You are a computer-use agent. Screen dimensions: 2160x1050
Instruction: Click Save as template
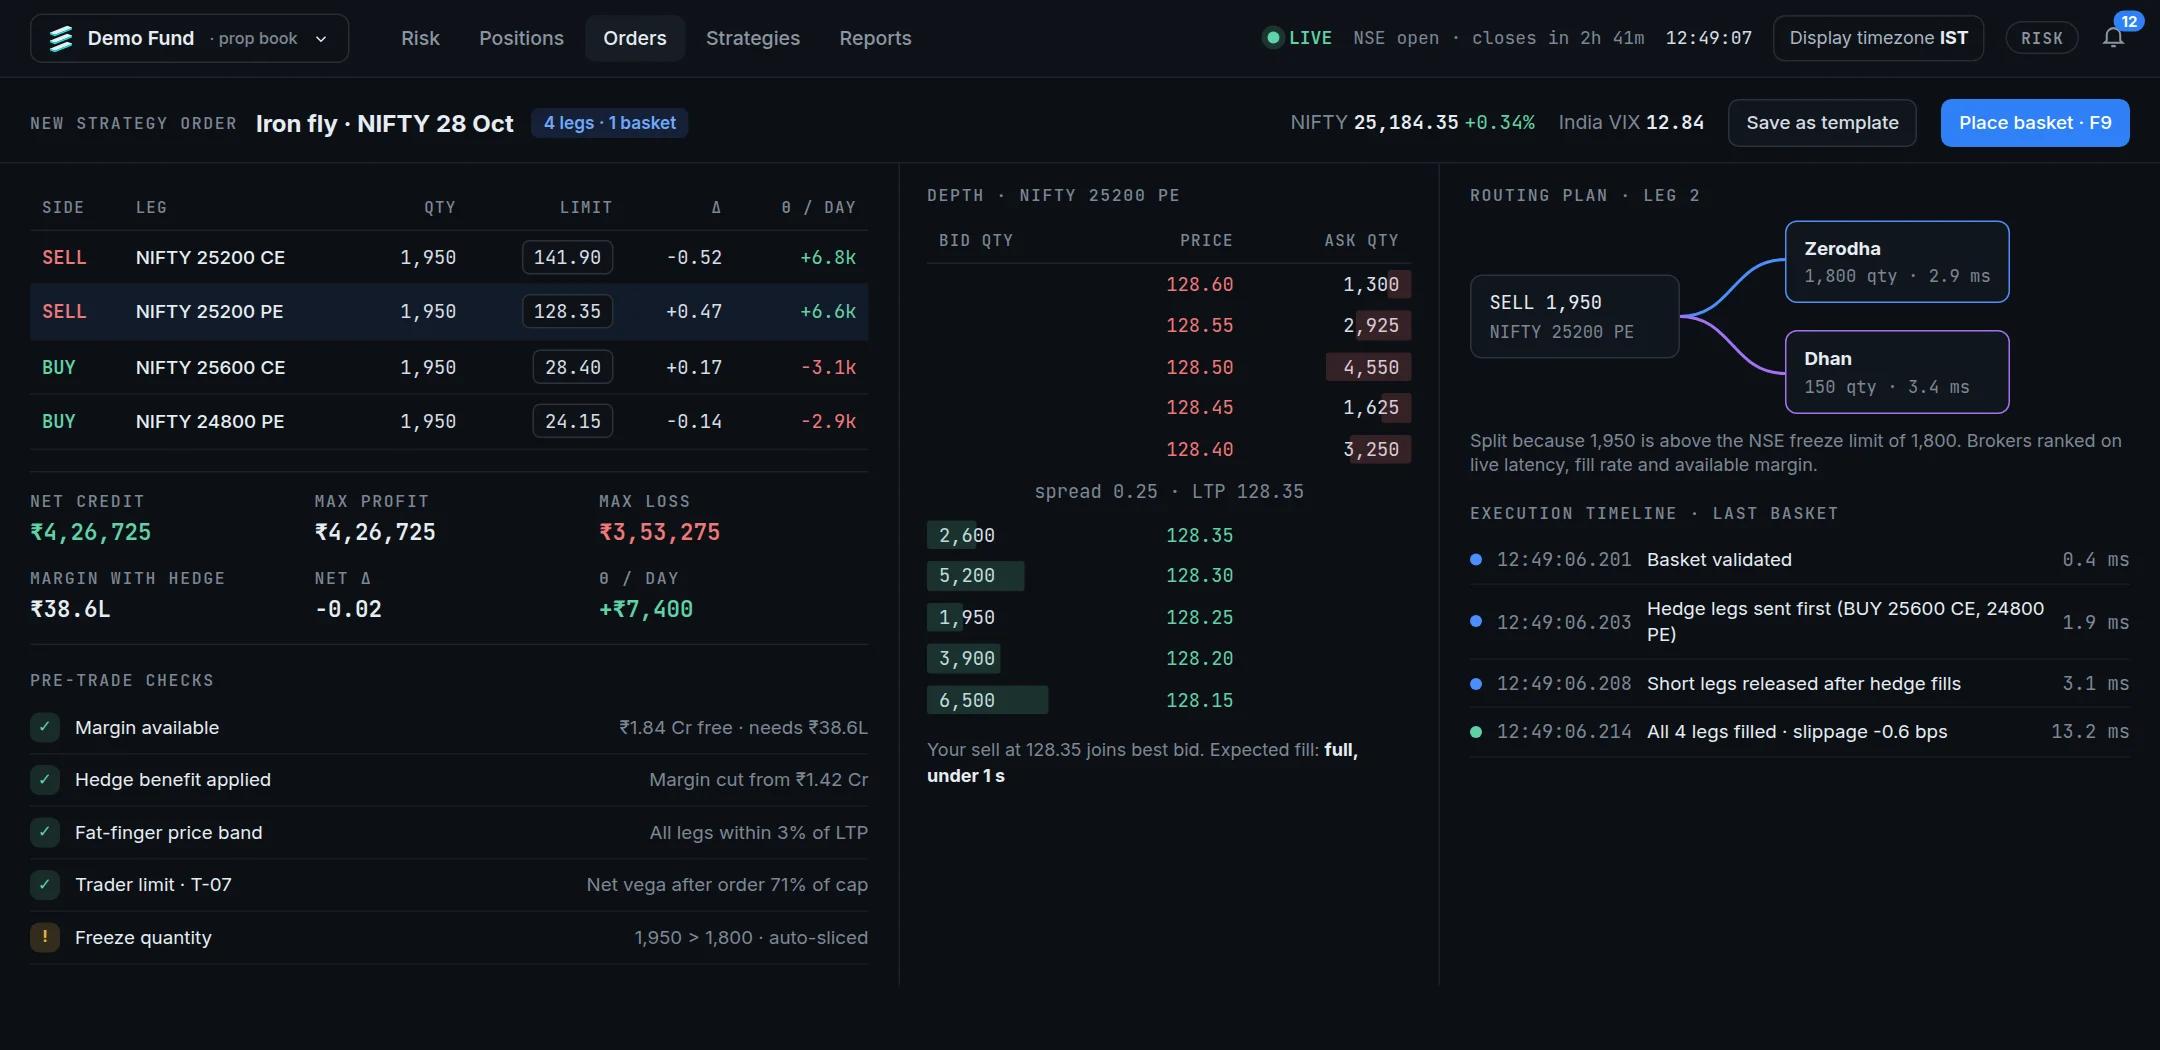(1822, 123)
